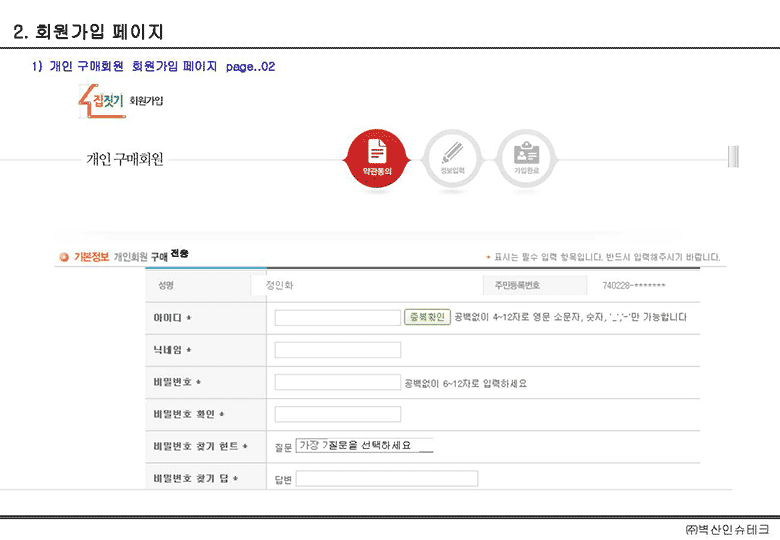The image size is (780, 540).
Task: Click into the 닉네임 text box
Action: [x=337, y=350]
